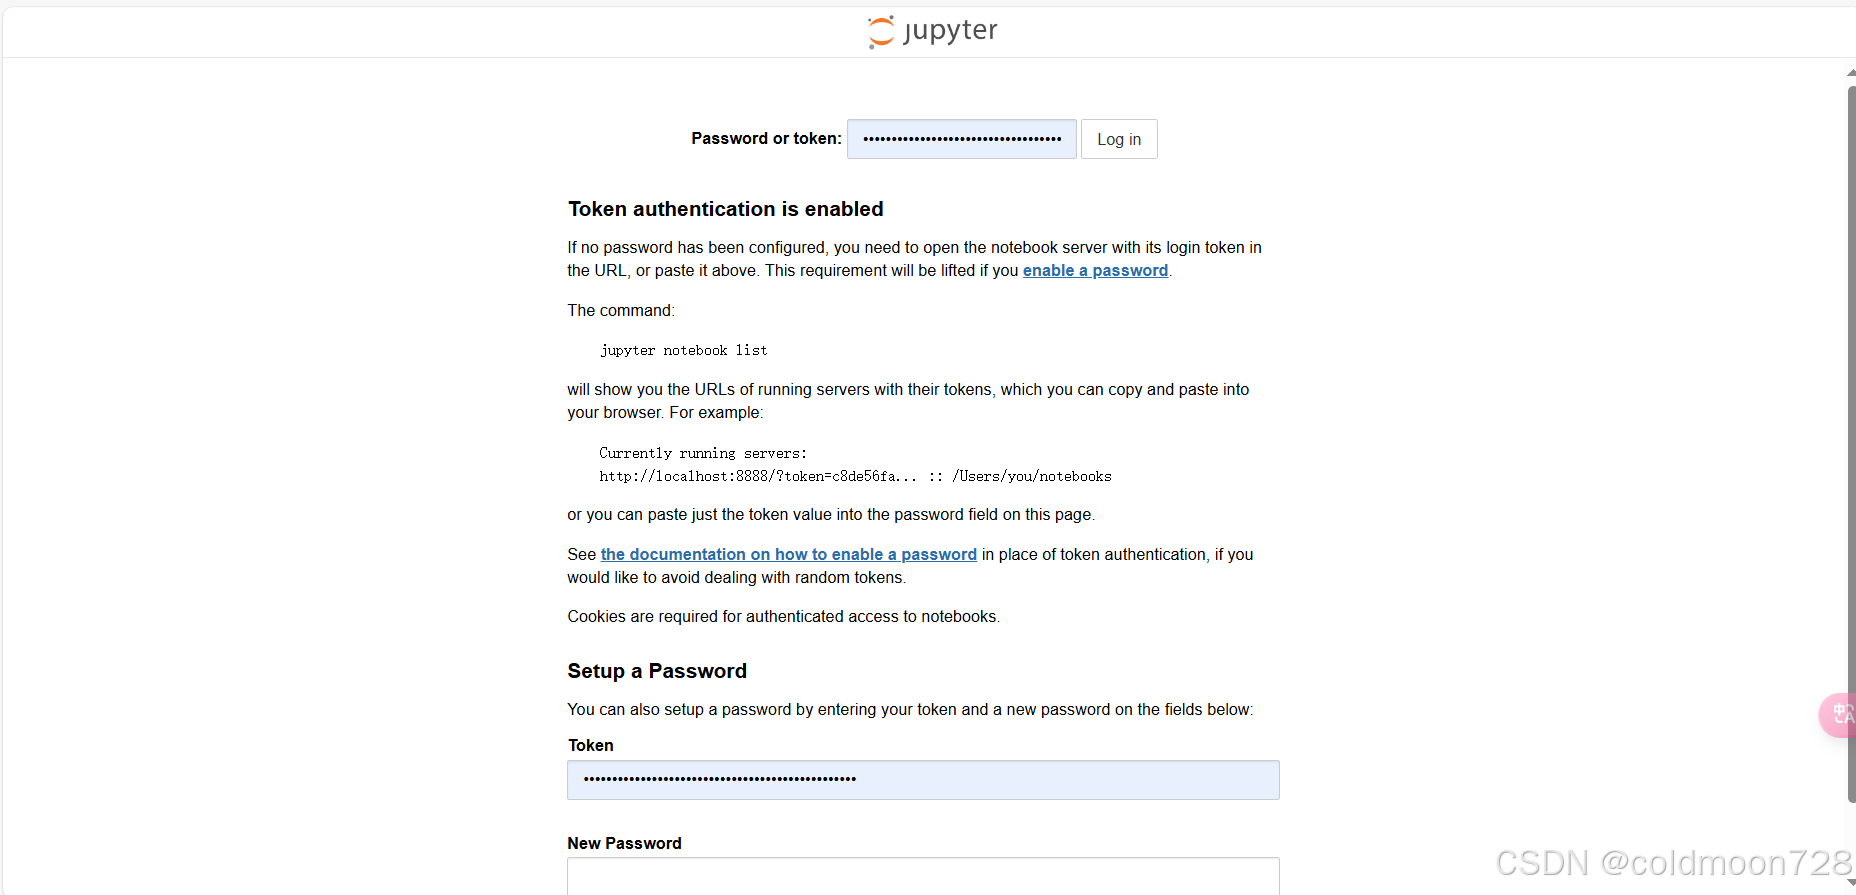Click the Currently running servers example text
The image size is (1856, 895).
(x=702, y=453)
